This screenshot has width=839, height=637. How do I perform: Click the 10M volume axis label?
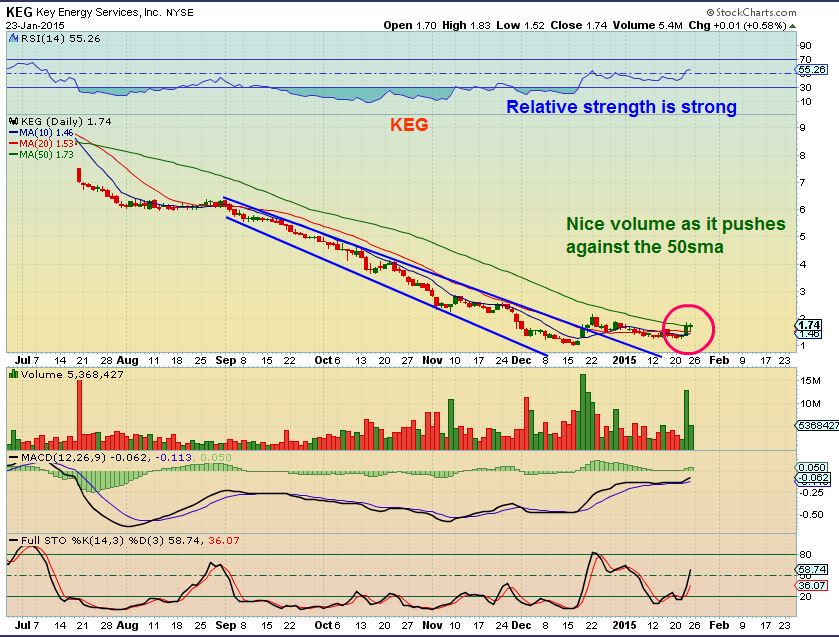(x=810, y=404)
